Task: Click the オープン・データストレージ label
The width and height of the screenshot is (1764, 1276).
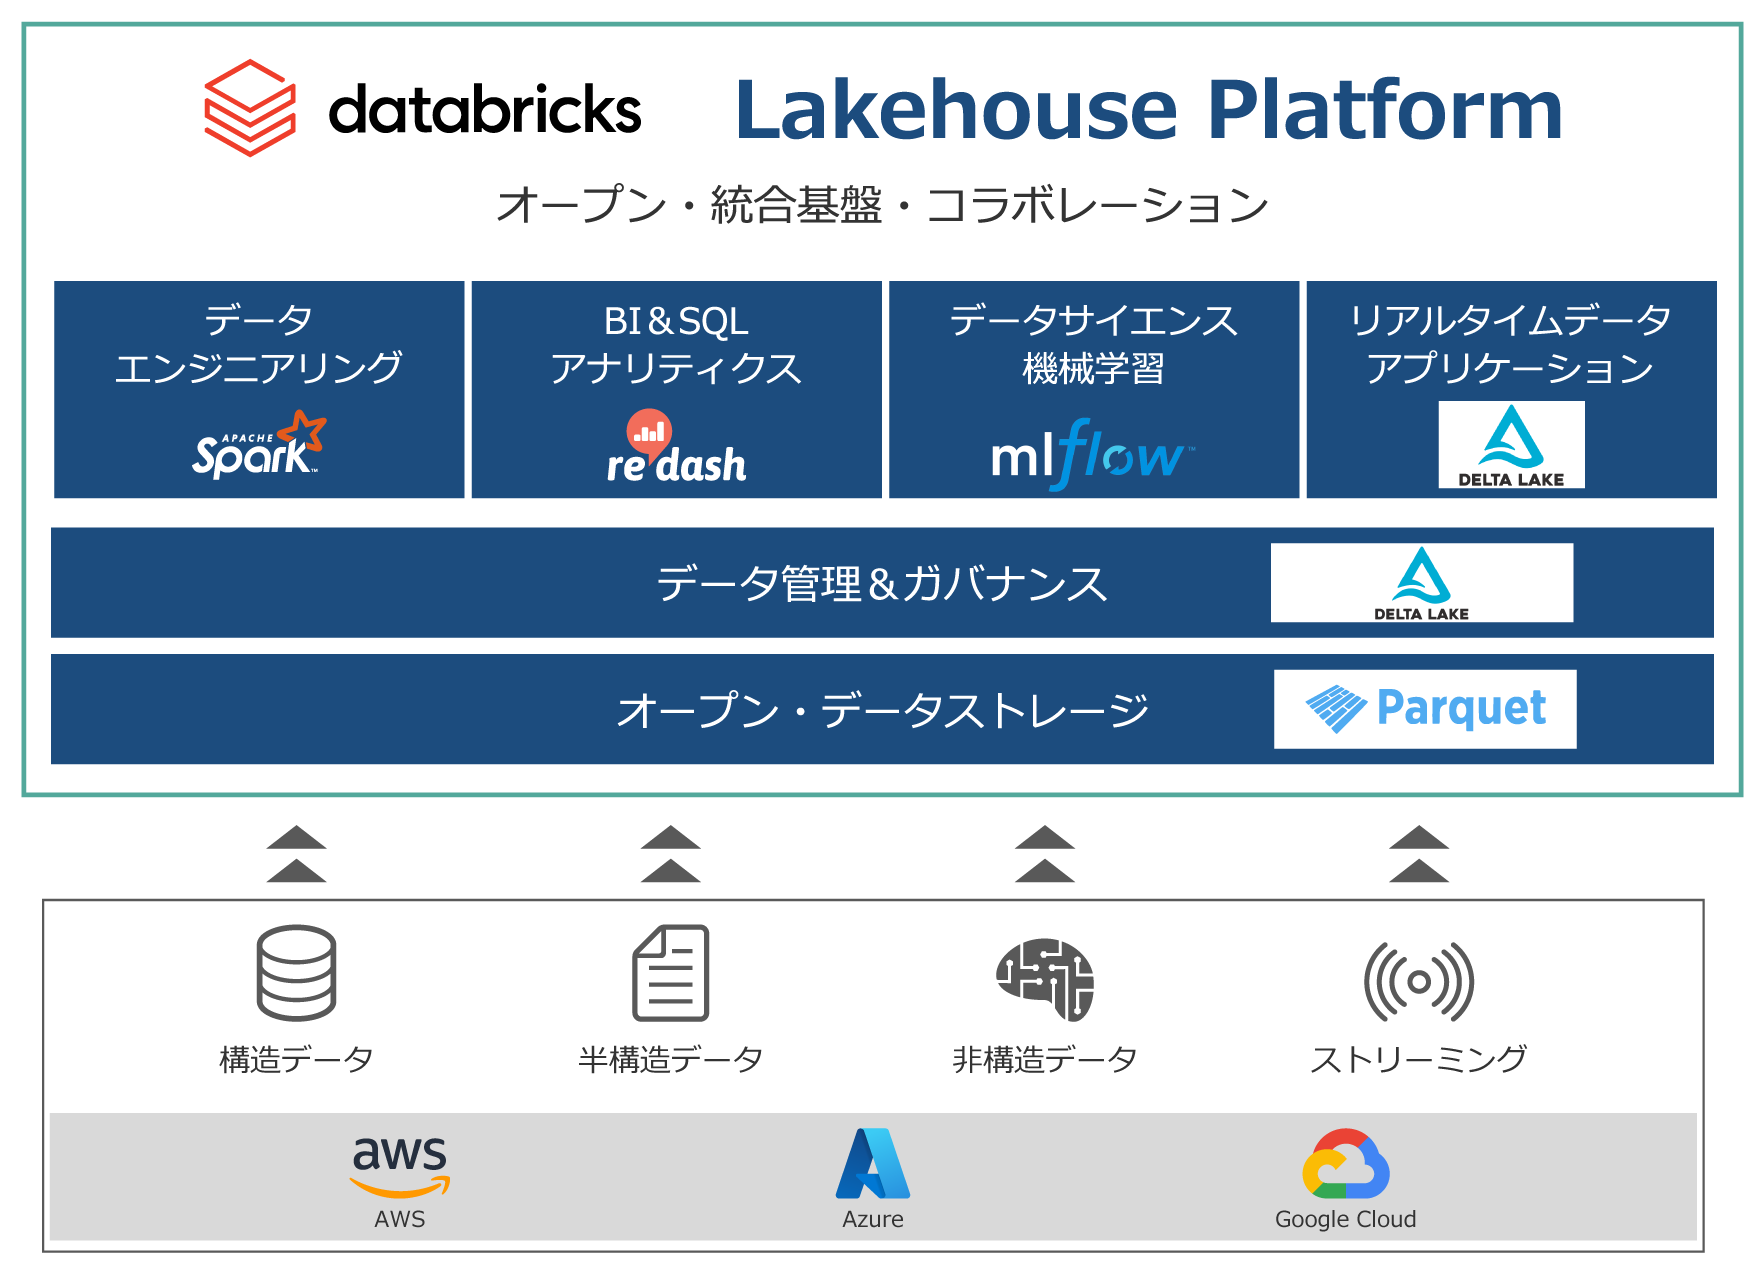Action: 883,710
